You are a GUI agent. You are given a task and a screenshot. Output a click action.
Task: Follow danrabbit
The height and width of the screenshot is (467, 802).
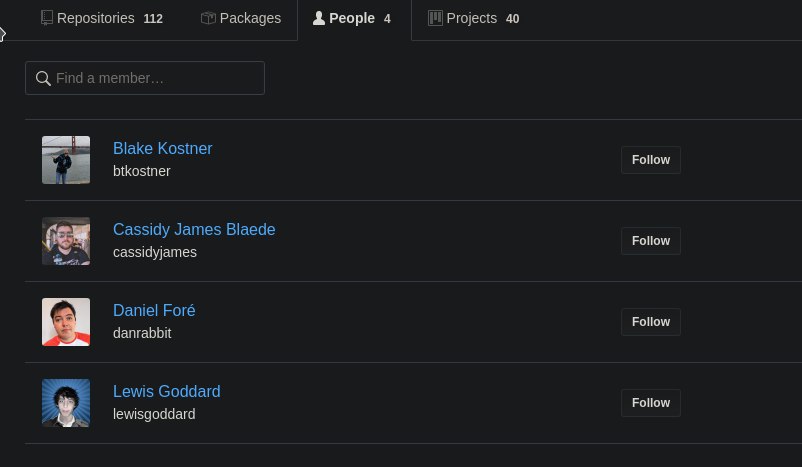pos(651,322)
